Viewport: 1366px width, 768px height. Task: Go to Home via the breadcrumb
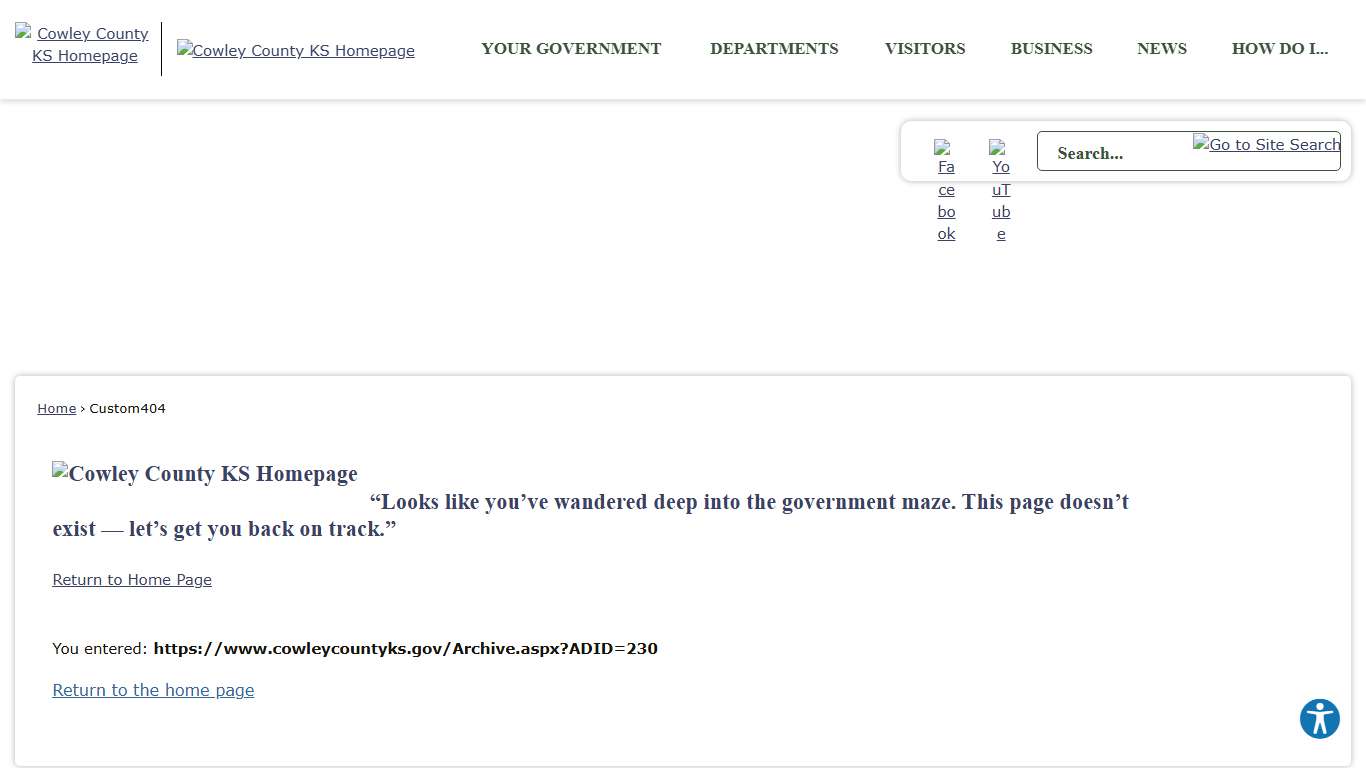[x=57, y=408]
